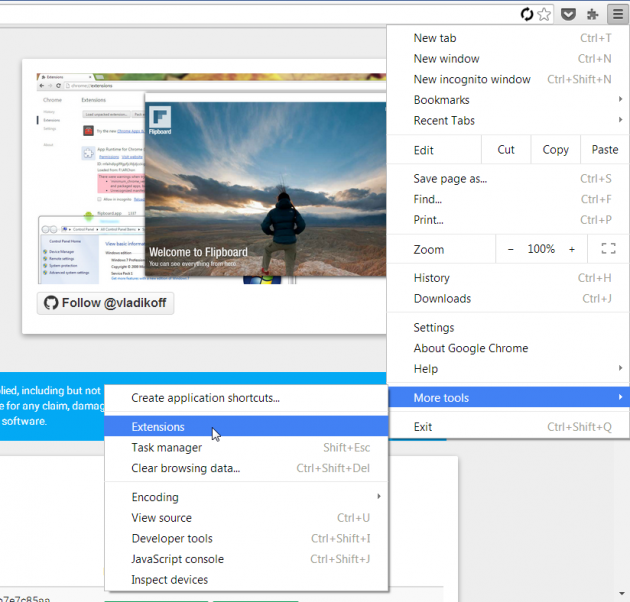The height and width of the screenshot is (602, 630).
Task: Expand the Encoding submenu
Action: tap(246, 497)
